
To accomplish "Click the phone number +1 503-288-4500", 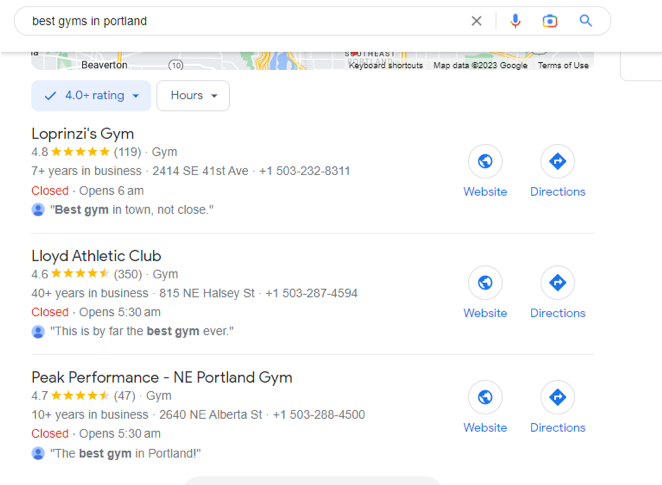I will [x=319, y=415].
